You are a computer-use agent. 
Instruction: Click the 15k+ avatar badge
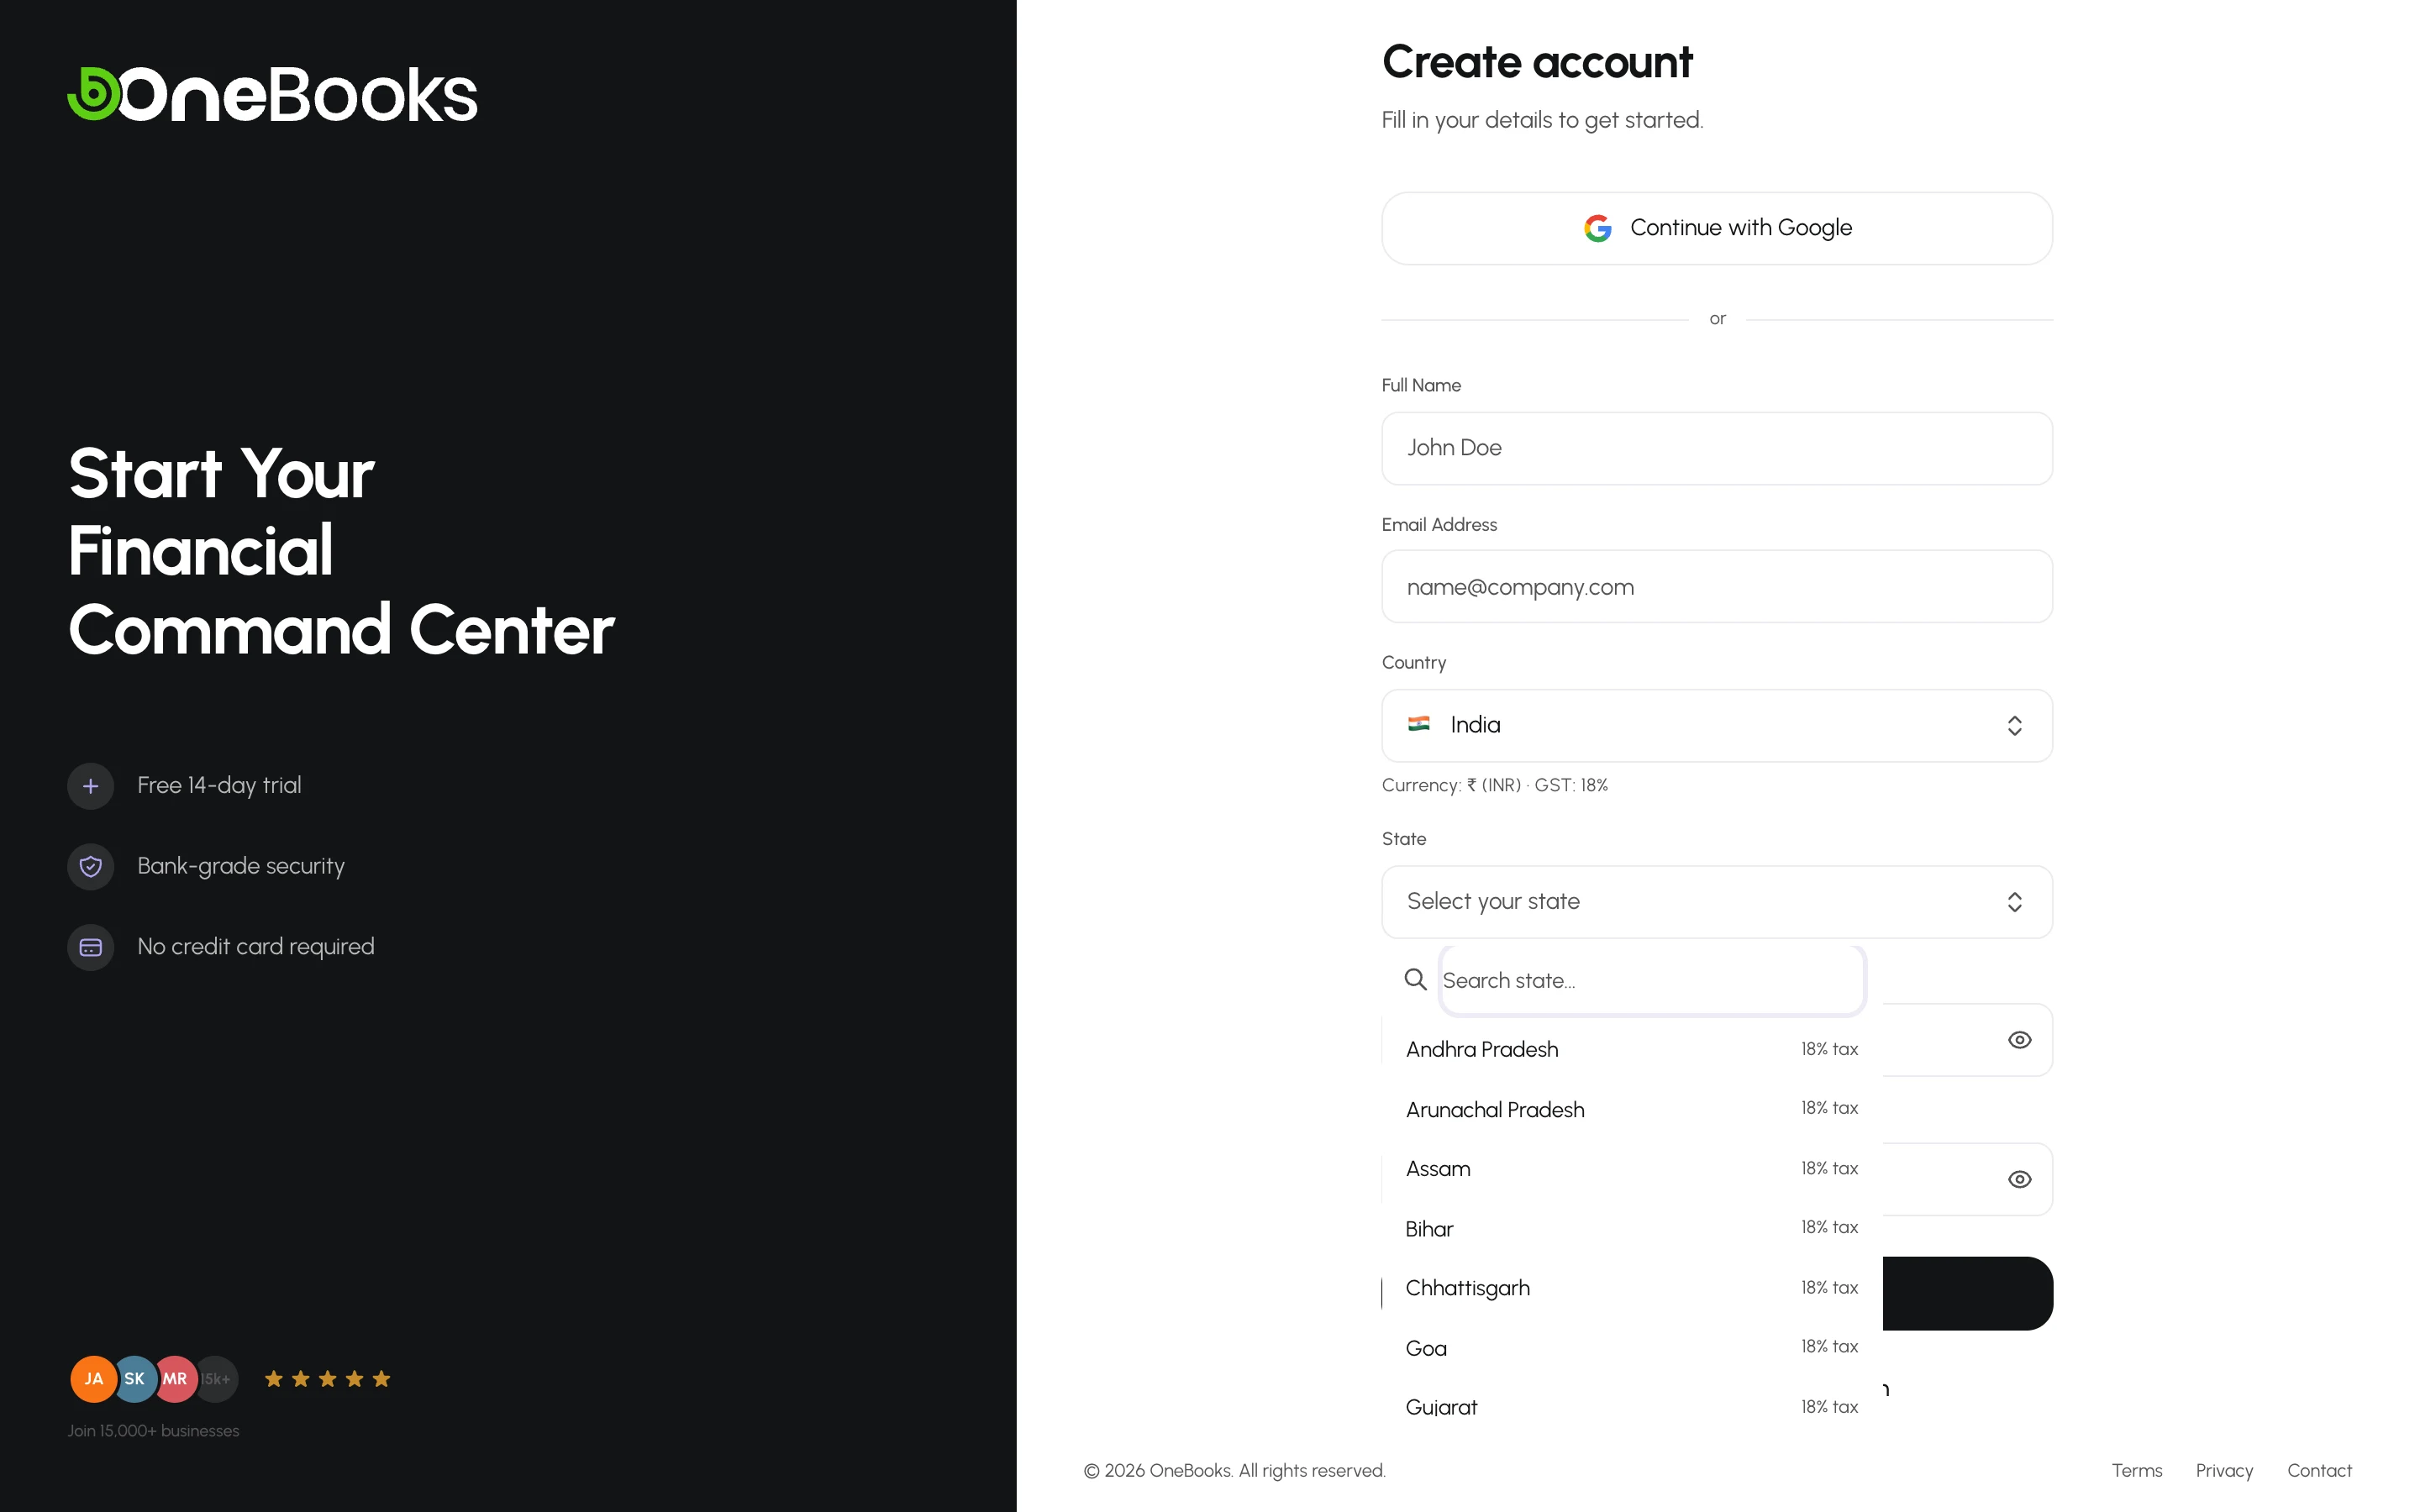pyautogui.click(x=216, y=1379)
